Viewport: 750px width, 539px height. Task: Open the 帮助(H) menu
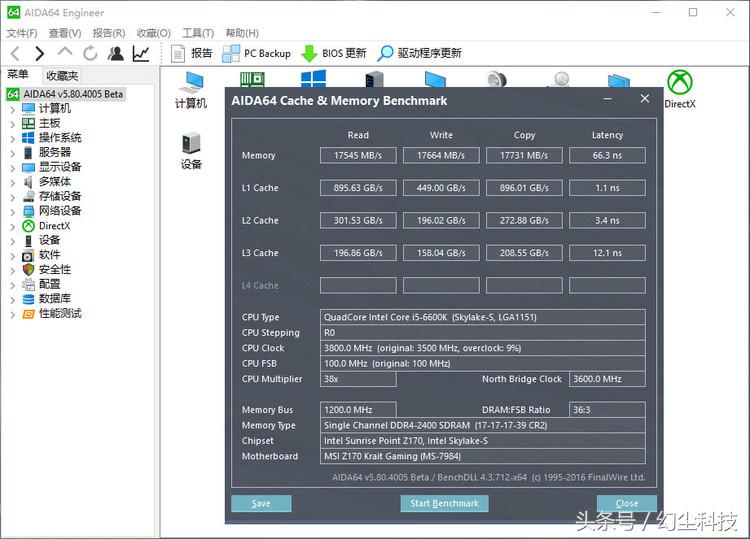(x=242, y=33)
